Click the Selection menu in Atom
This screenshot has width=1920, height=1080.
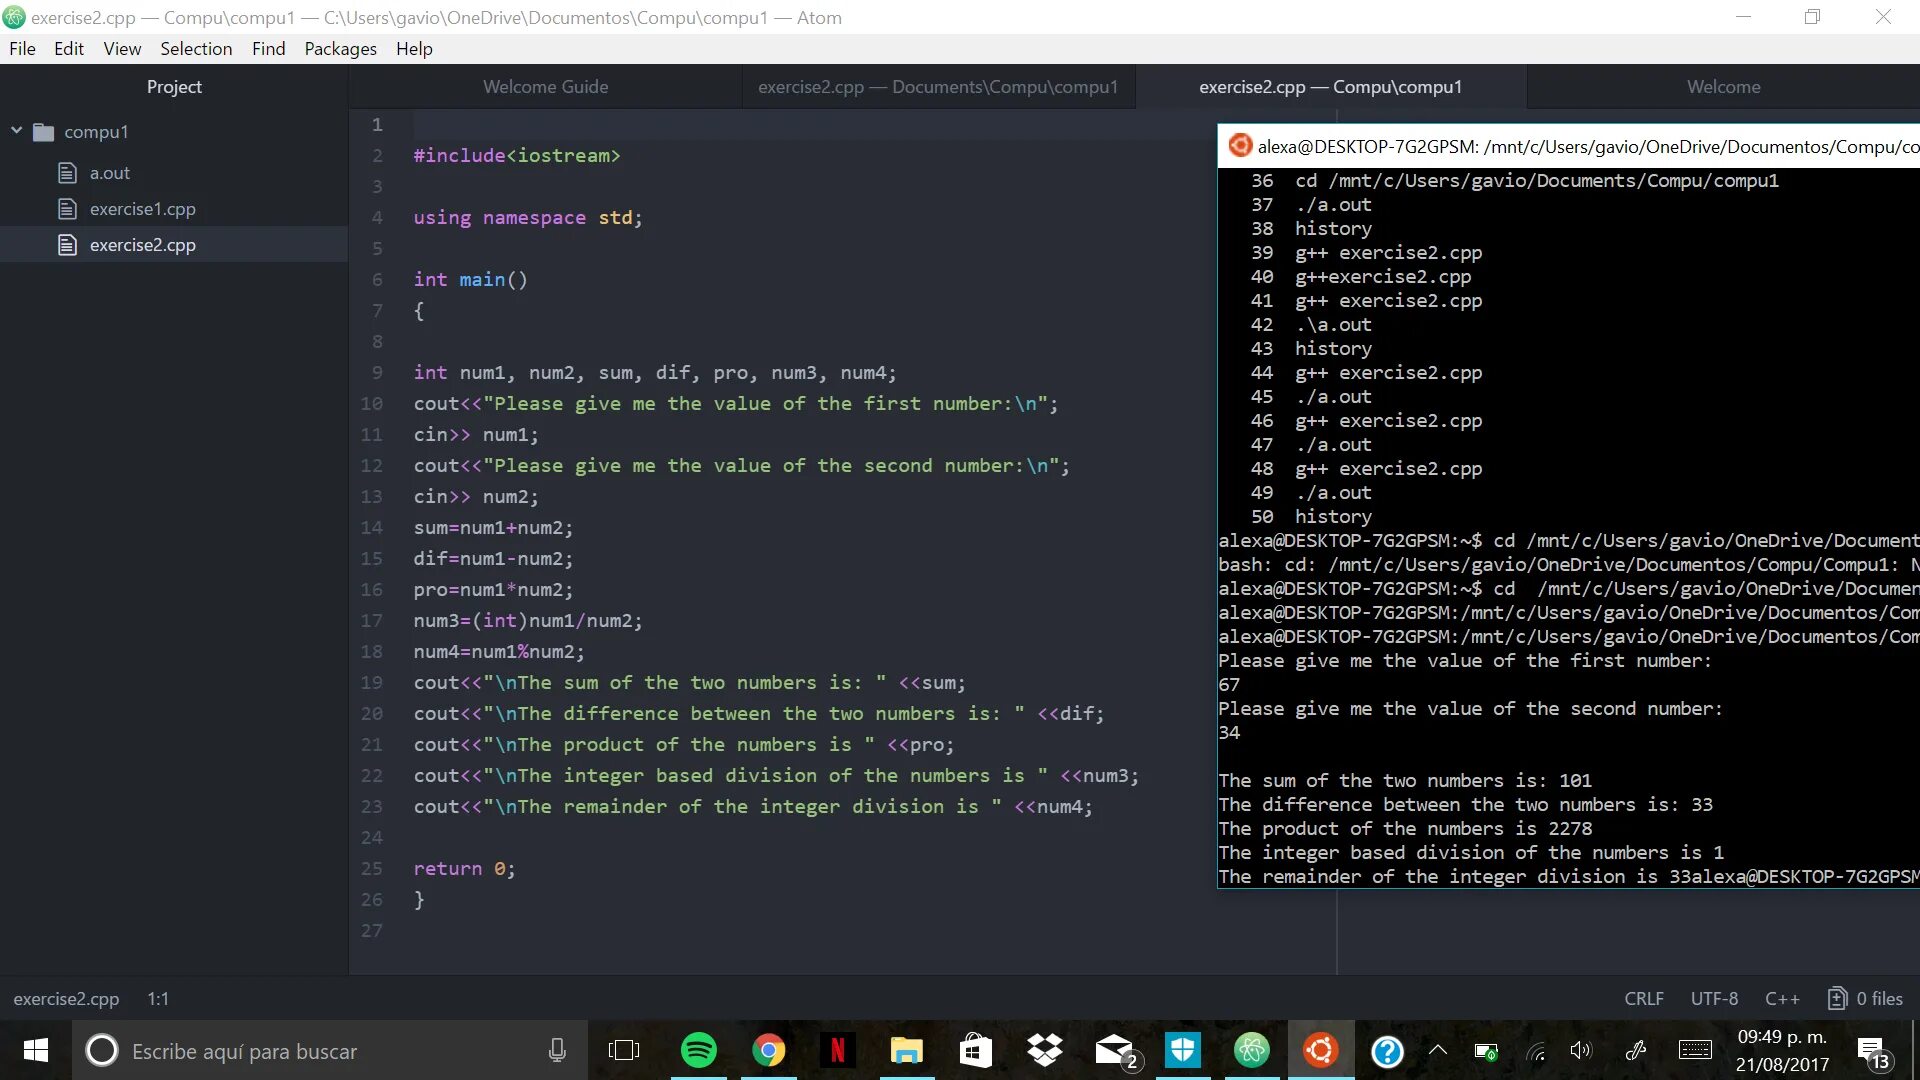point(196,49)
